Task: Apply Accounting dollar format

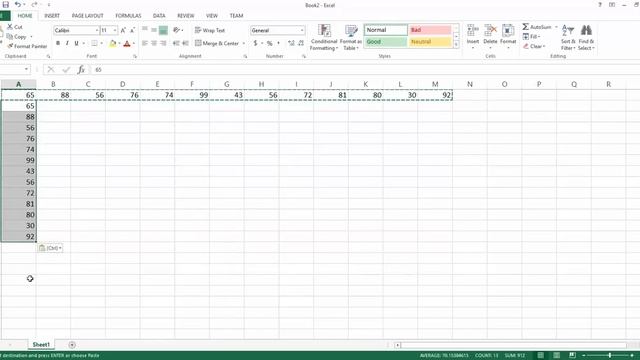Action: (x=256, y=43)
